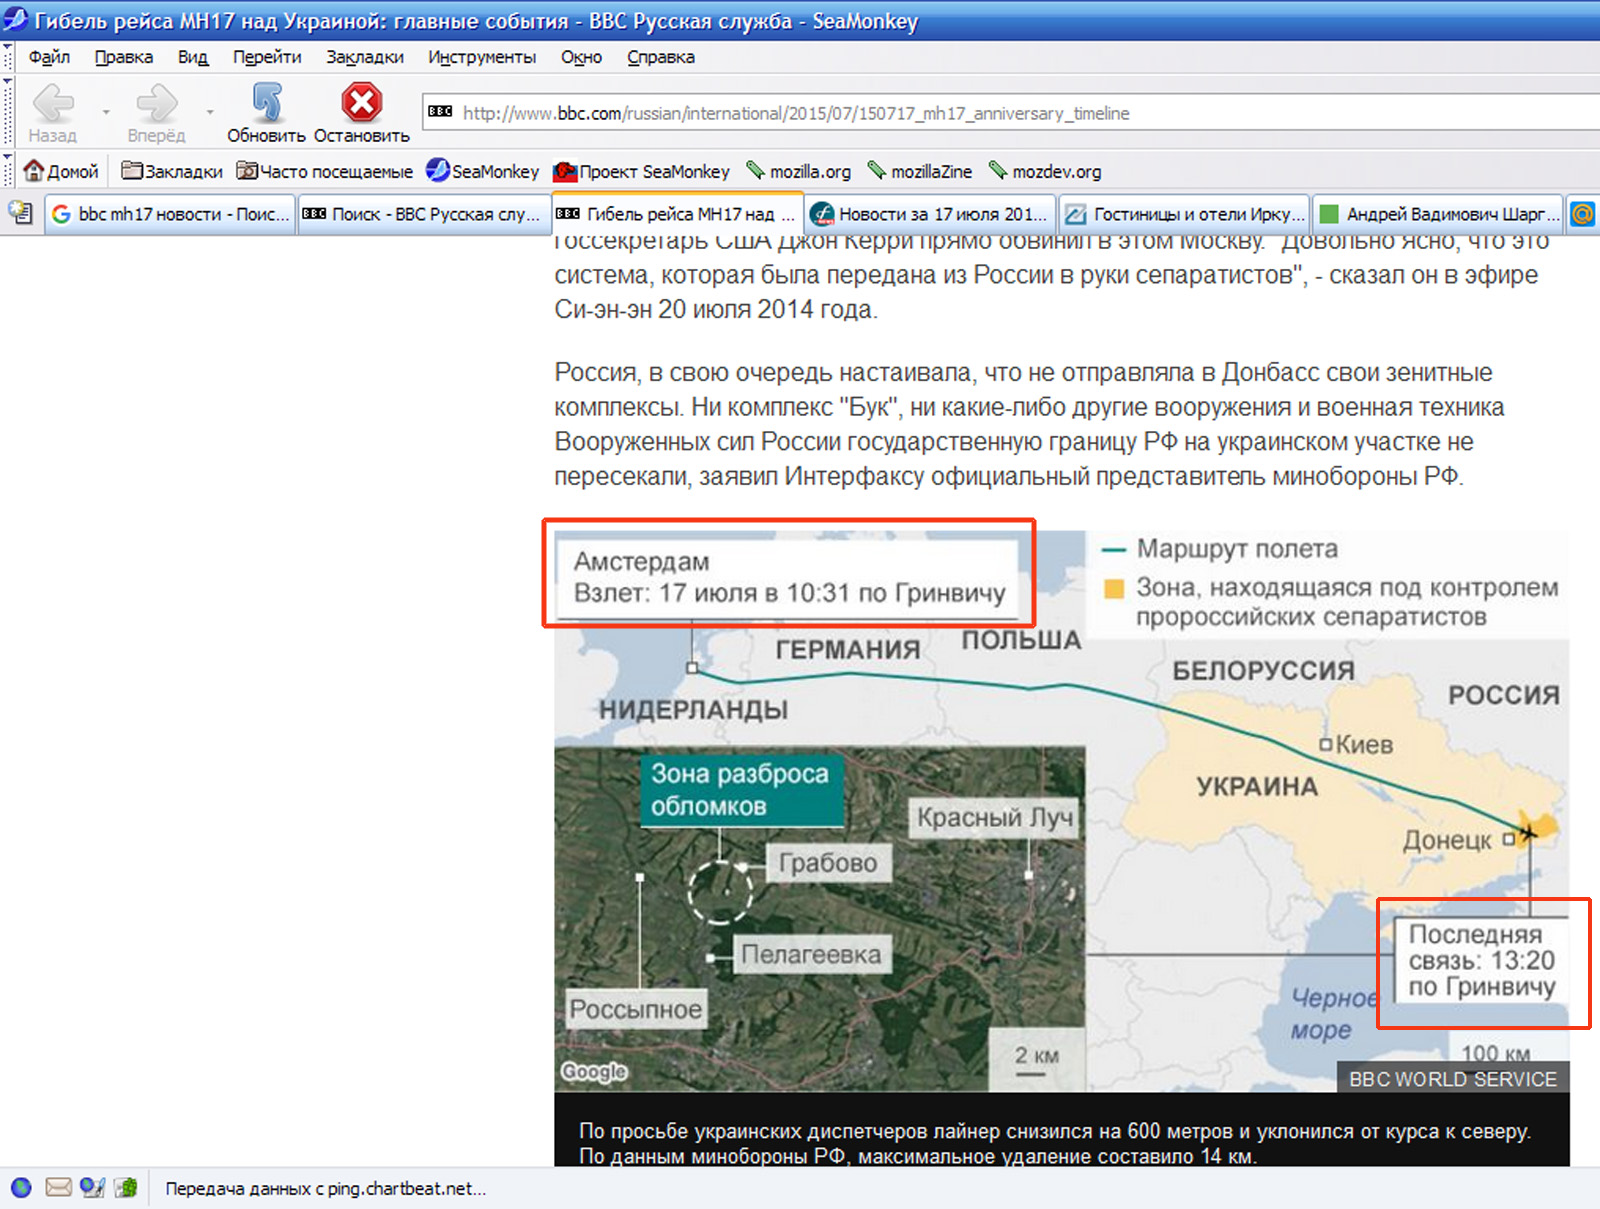Collapse the menu bar toolbar grippy

pyautogui.click(x=8, y=57)
